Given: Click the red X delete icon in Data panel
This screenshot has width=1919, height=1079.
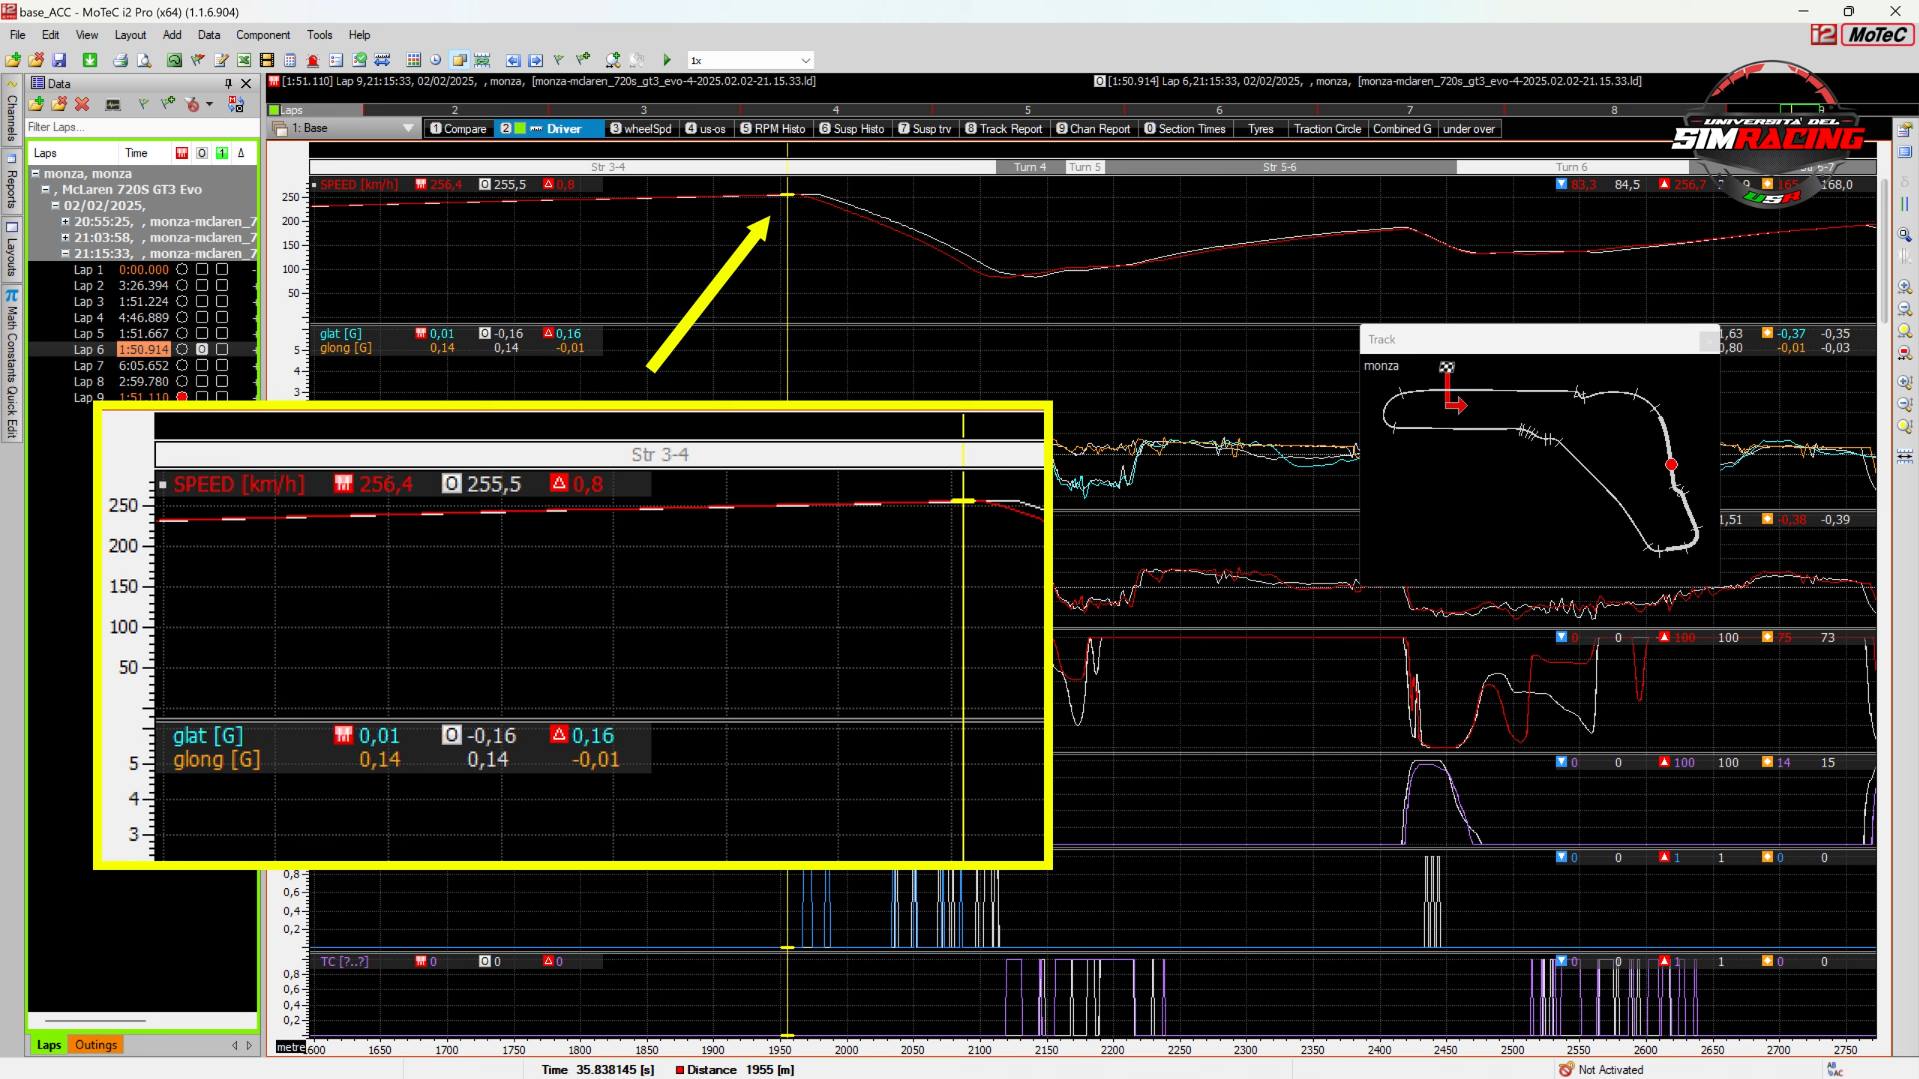Looking at the screenshot, I should (82, 104).
